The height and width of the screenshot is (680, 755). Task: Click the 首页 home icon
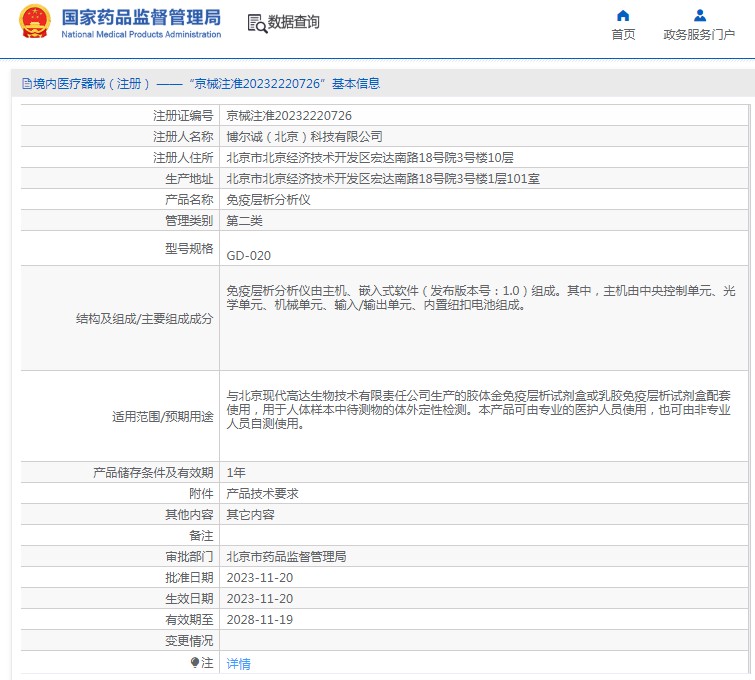(x=623, y=16)
